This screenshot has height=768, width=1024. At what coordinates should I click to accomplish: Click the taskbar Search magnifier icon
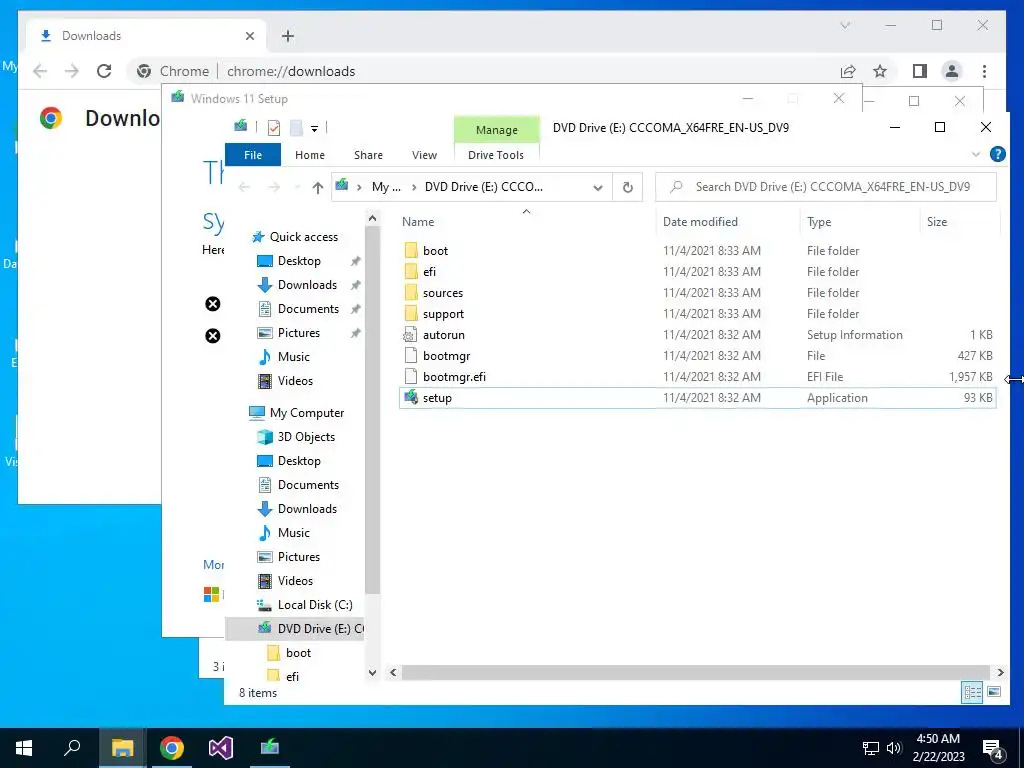(x=72, y=748)
